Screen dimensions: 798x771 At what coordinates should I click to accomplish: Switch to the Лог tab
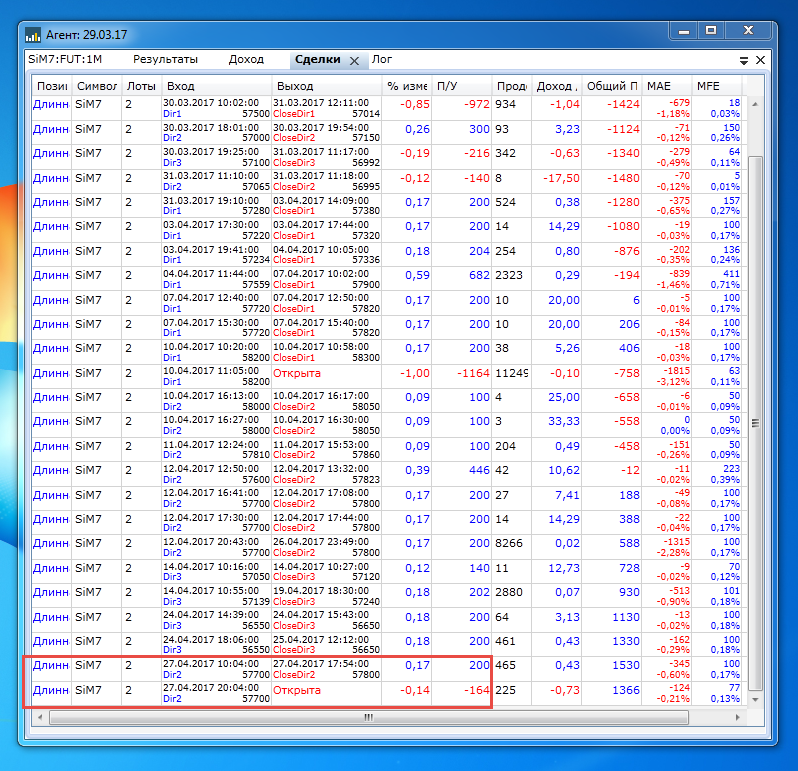click(382, 59)
